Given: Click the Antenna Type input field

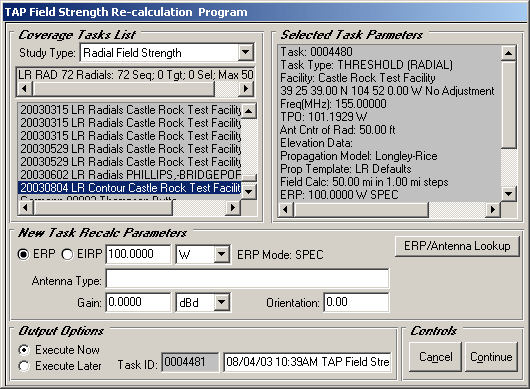Looking at the screenshot, I should pyautogui.click(x=247, y=279).
